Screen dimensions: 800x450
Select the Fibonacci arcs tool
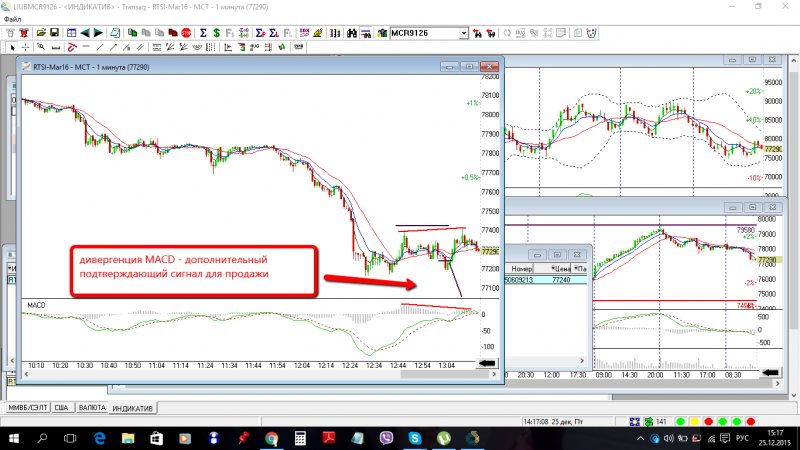click(x=196, y=47)
